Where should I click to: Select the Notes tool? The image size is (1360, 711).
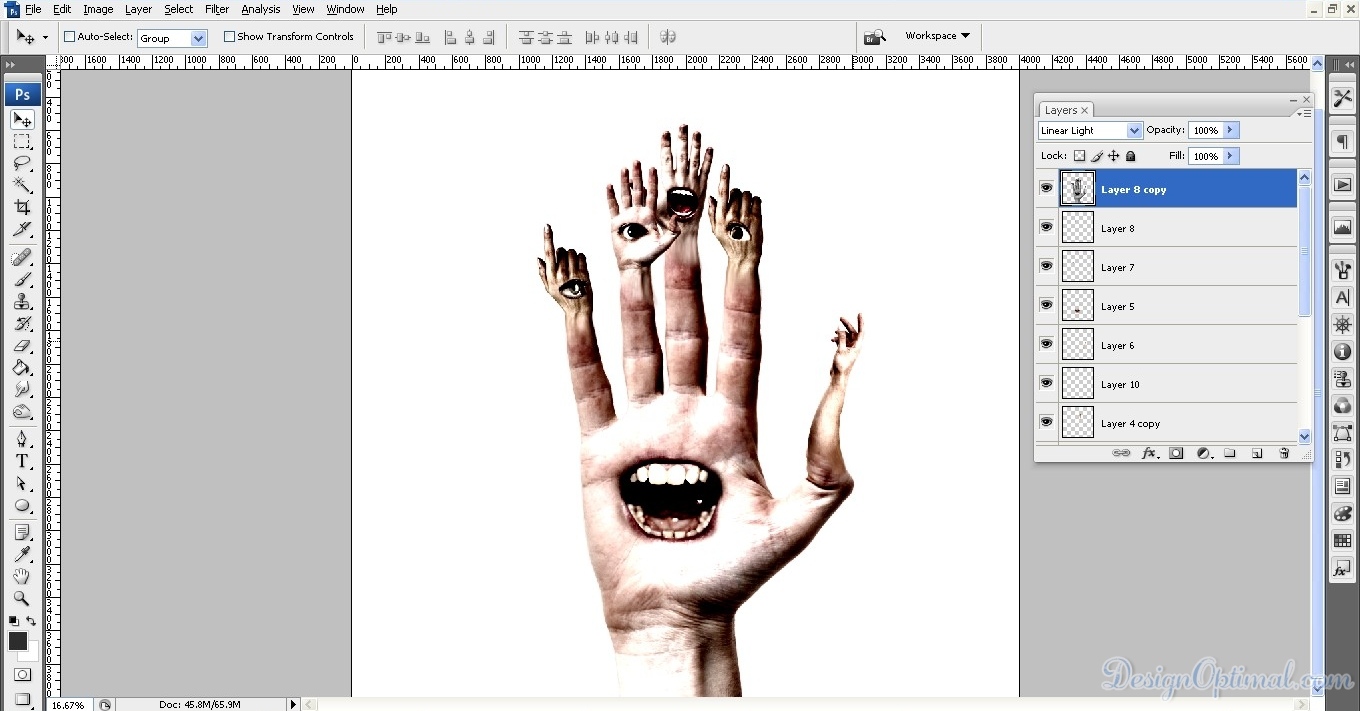22,533
